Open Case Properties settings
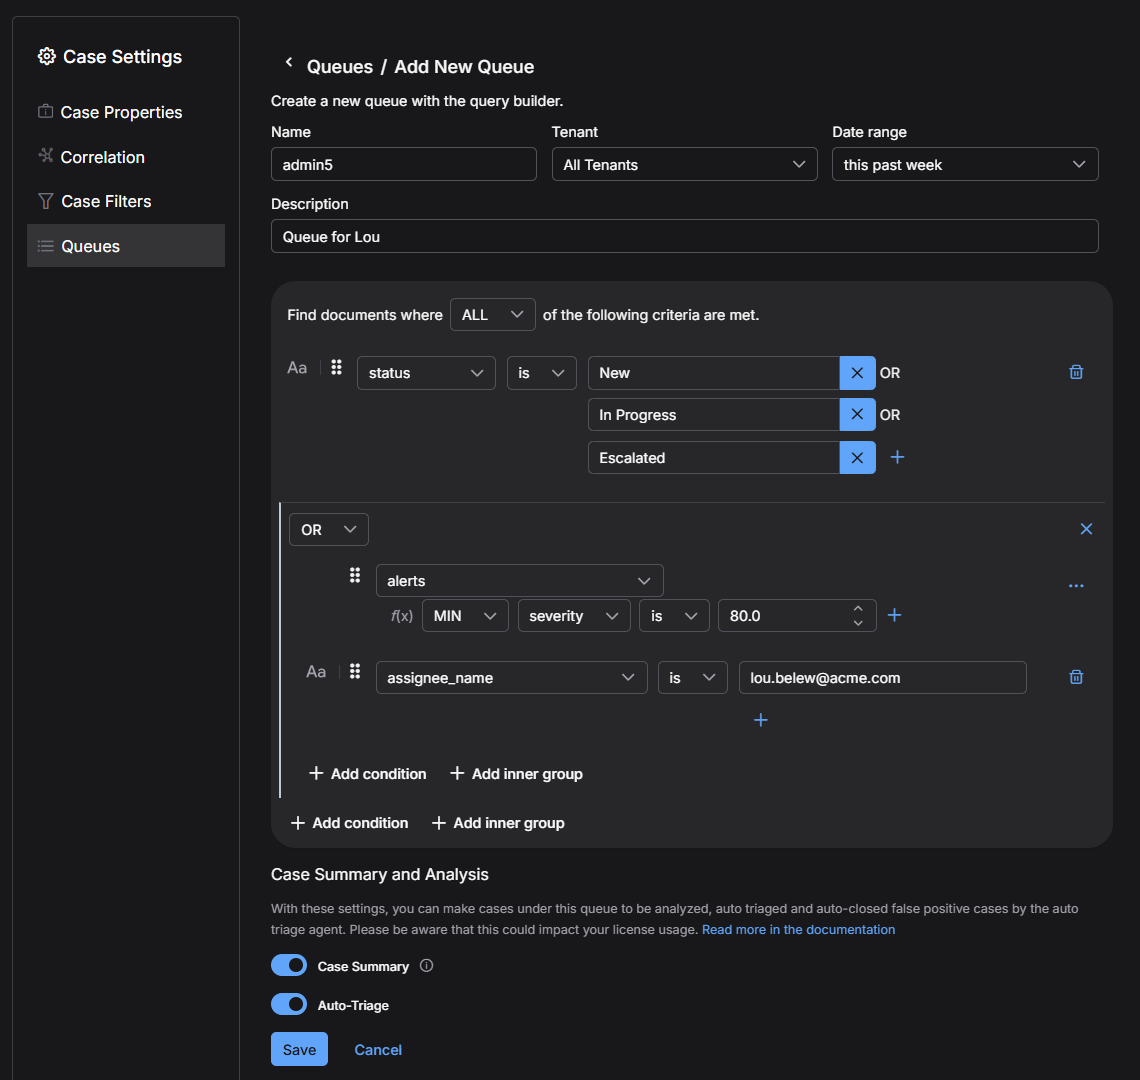The image size is (1140, 1080). pyautogui.click(x=126, y=112)
